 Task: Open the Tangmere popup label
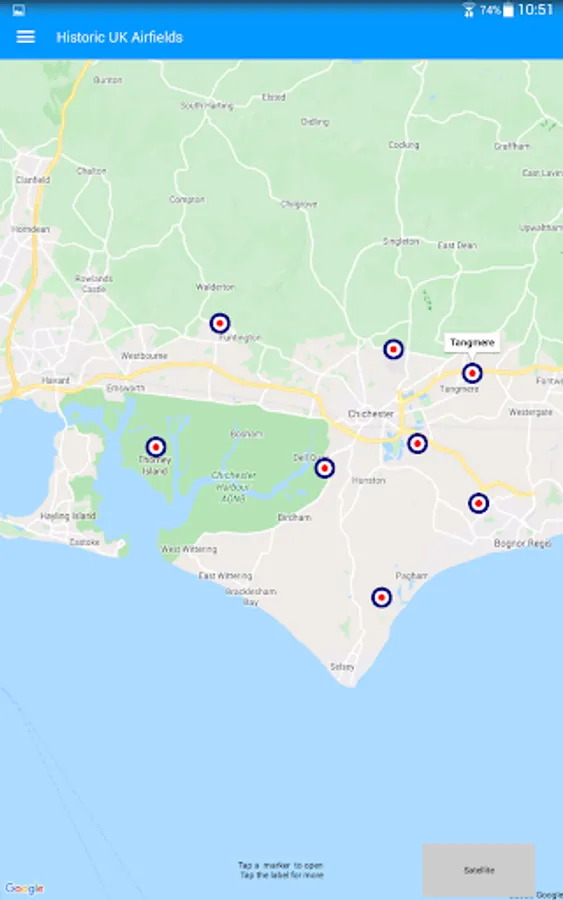[472, 343]
